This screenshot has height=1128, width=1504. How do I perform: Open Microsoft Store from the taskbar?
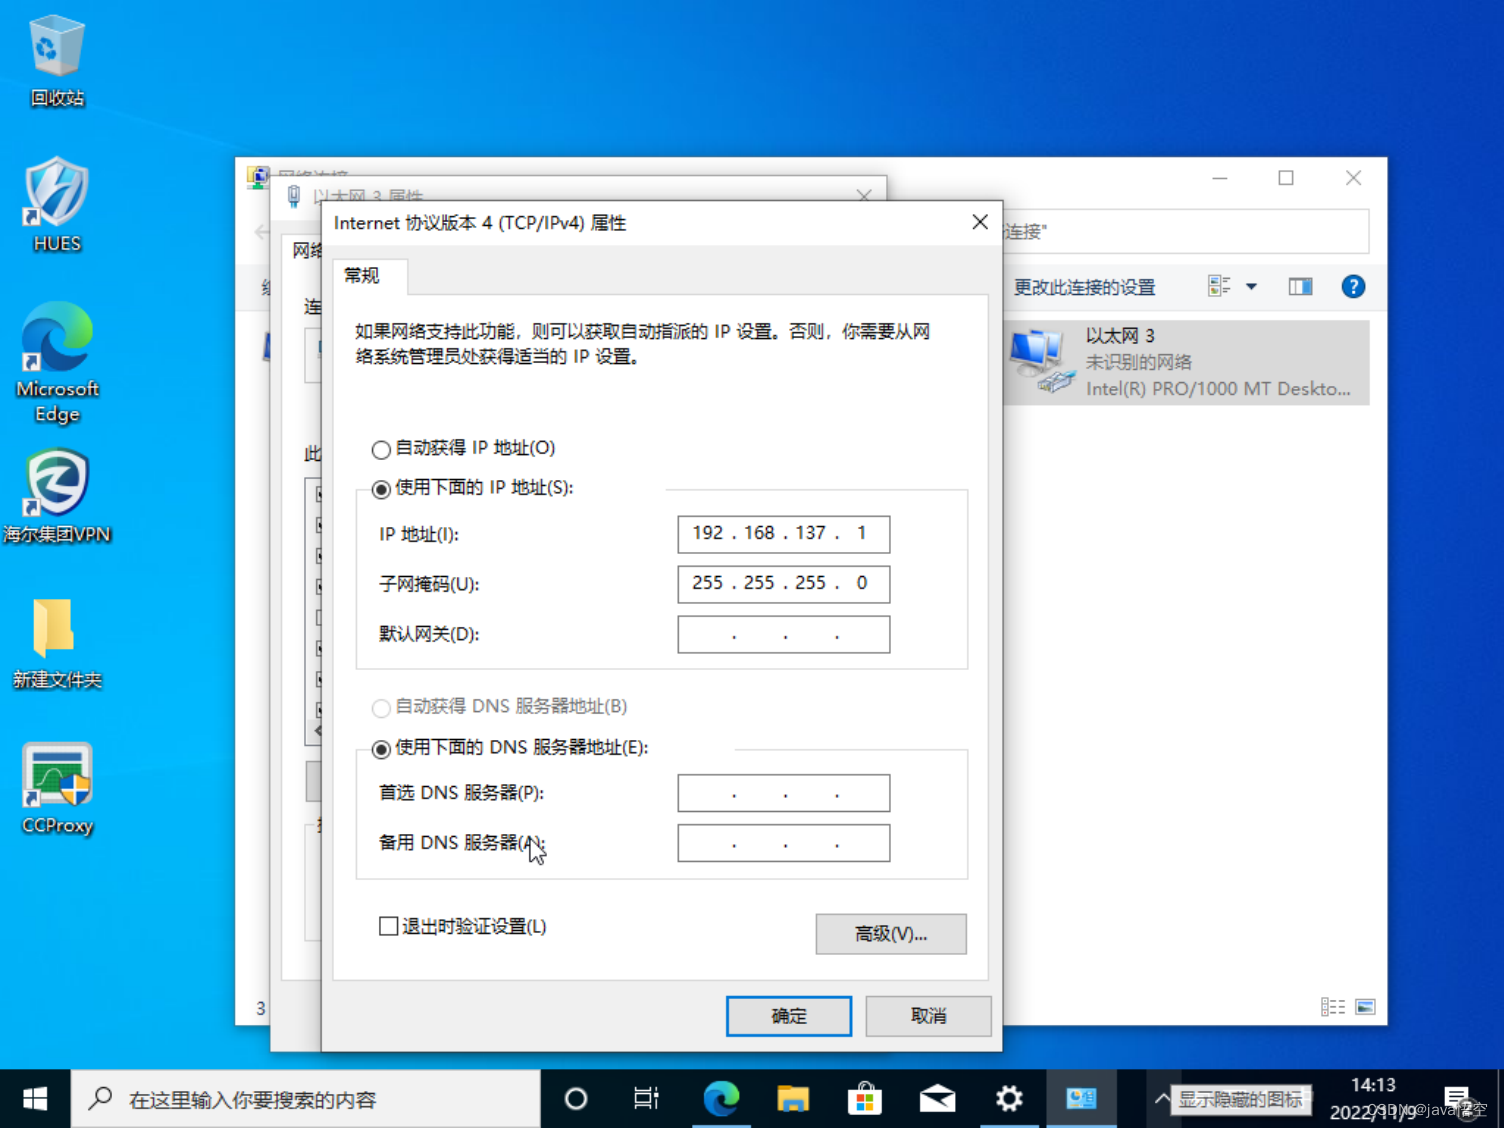pyautogui.click(x=865, y=1099)
